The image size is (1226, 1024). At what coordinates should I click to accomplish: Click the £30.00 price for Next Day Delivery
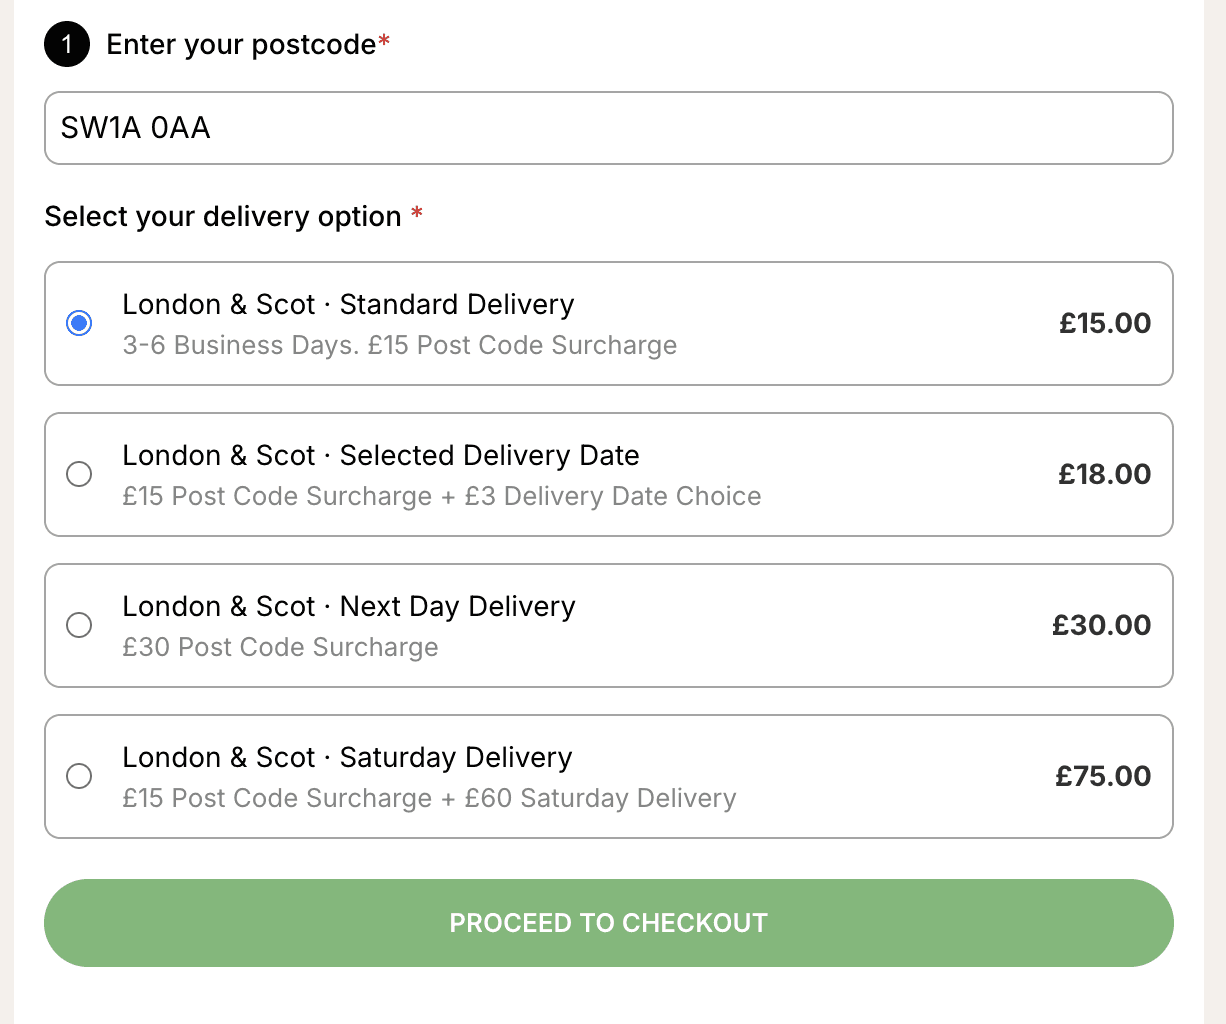coord(1101,625)
